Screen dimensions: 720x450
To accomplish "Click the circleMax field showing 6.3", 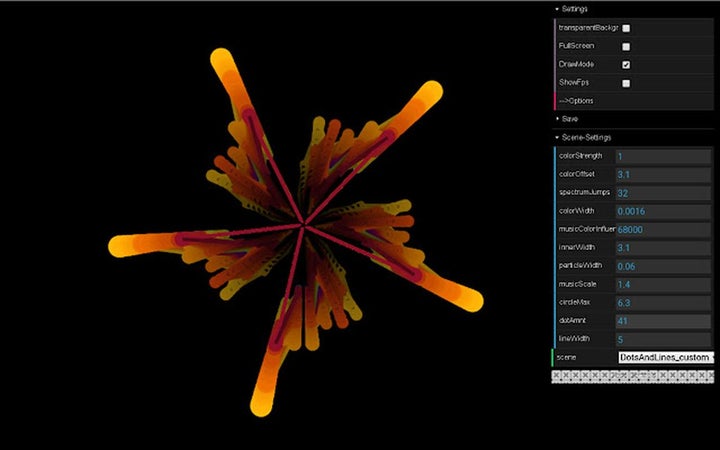I will tap(662, 302).
